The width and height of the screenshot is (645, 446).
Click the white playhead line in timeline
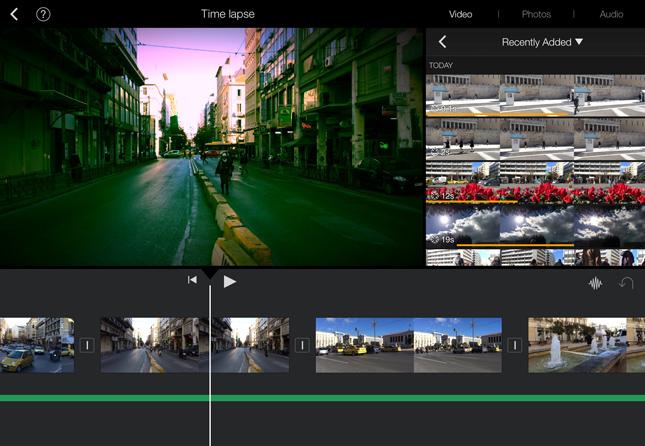pos(210,364)
